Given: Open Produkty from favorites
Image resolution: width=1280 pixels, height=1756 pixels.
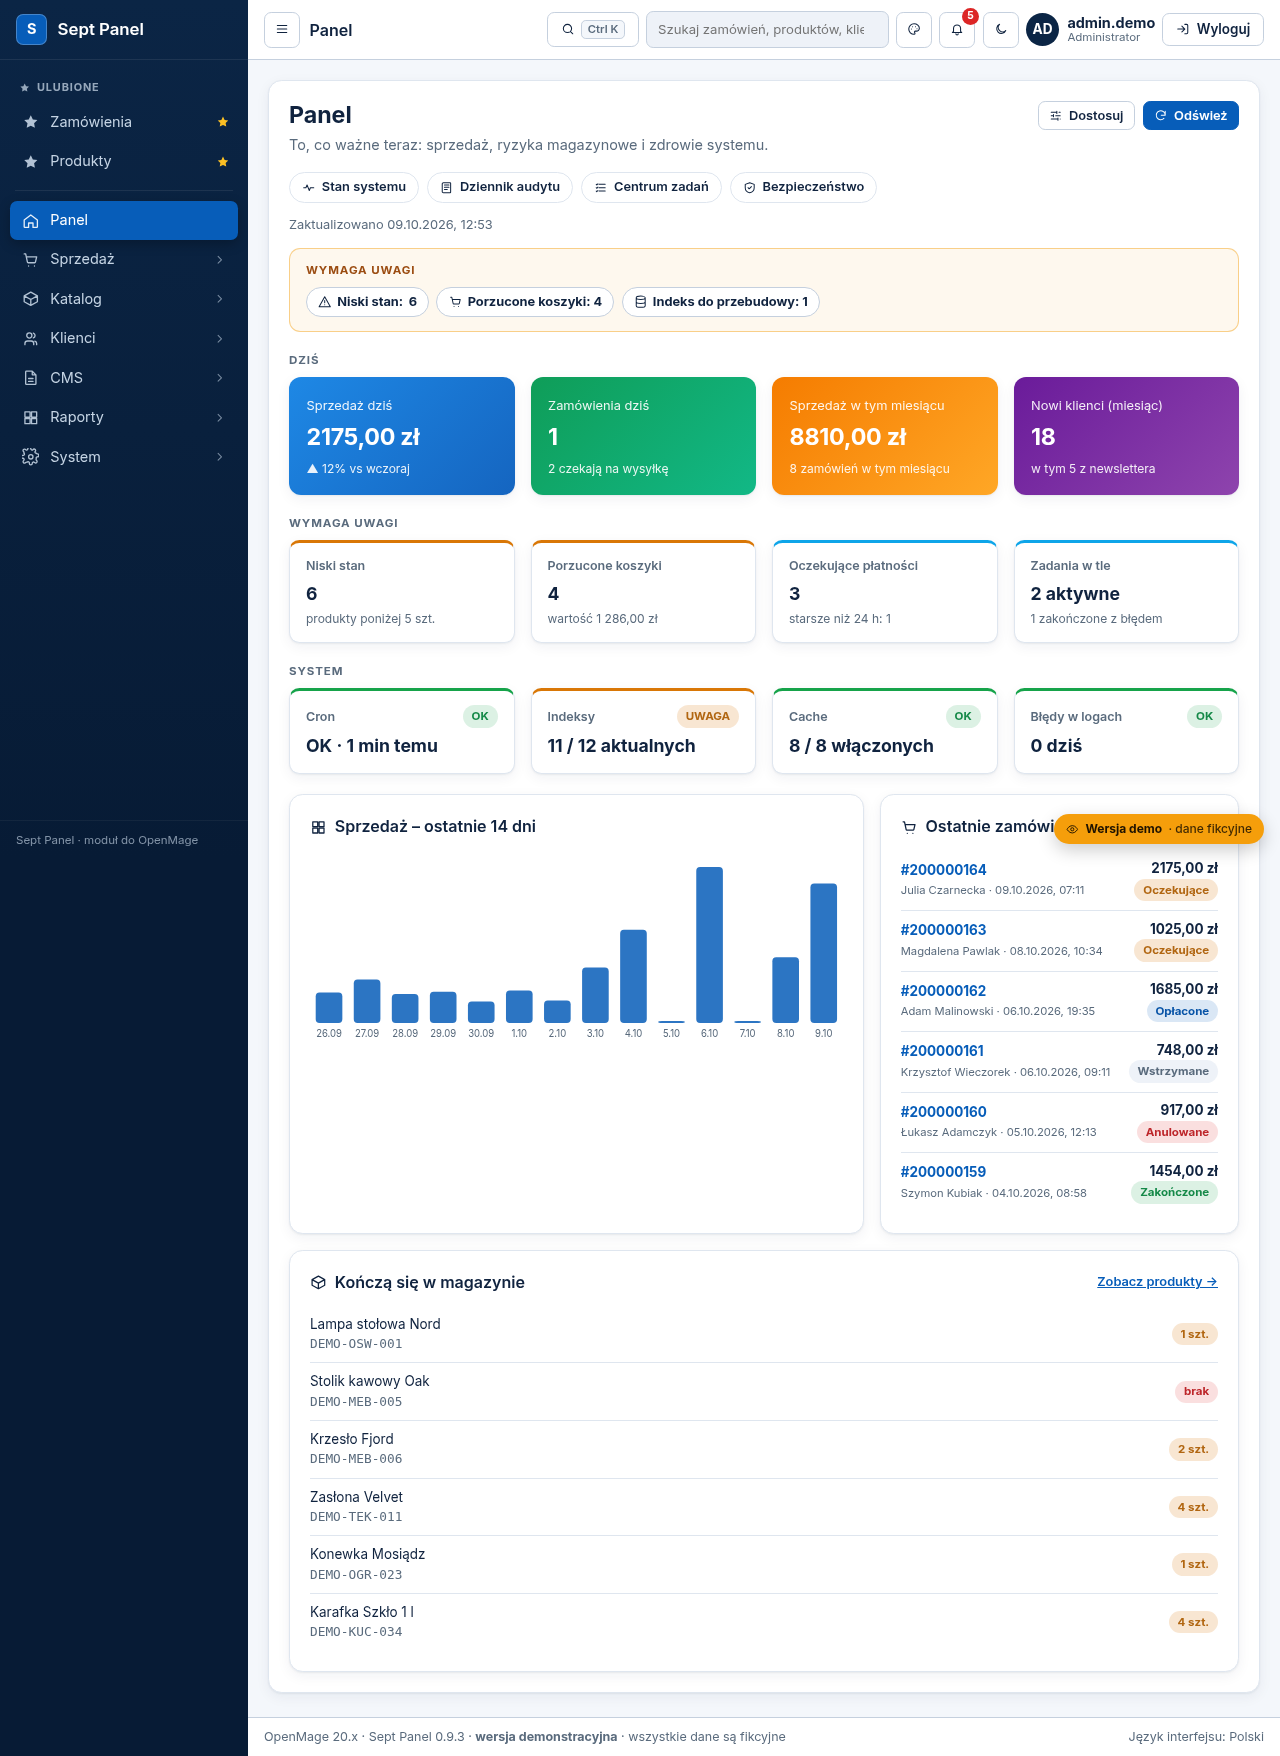Looking at the screenshot, I should pos(81,161).
